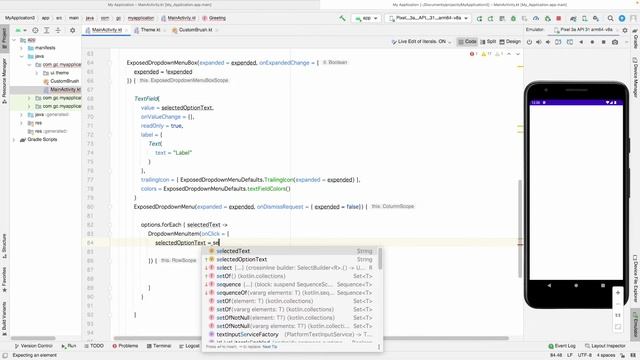Go to the next highlighted error arrow
The height and width of the screenshot is (360, 640).
click(x=518, y=54)
